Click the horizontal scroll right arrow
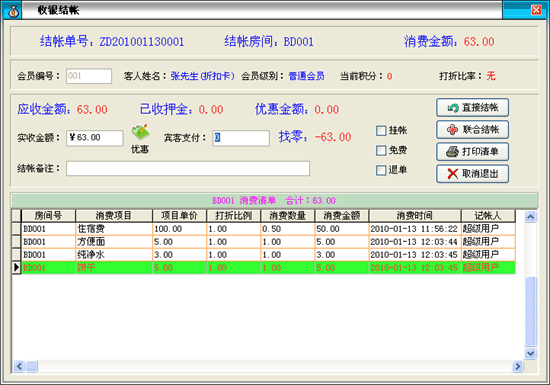The image size is (550, 385). coord(517,367)
